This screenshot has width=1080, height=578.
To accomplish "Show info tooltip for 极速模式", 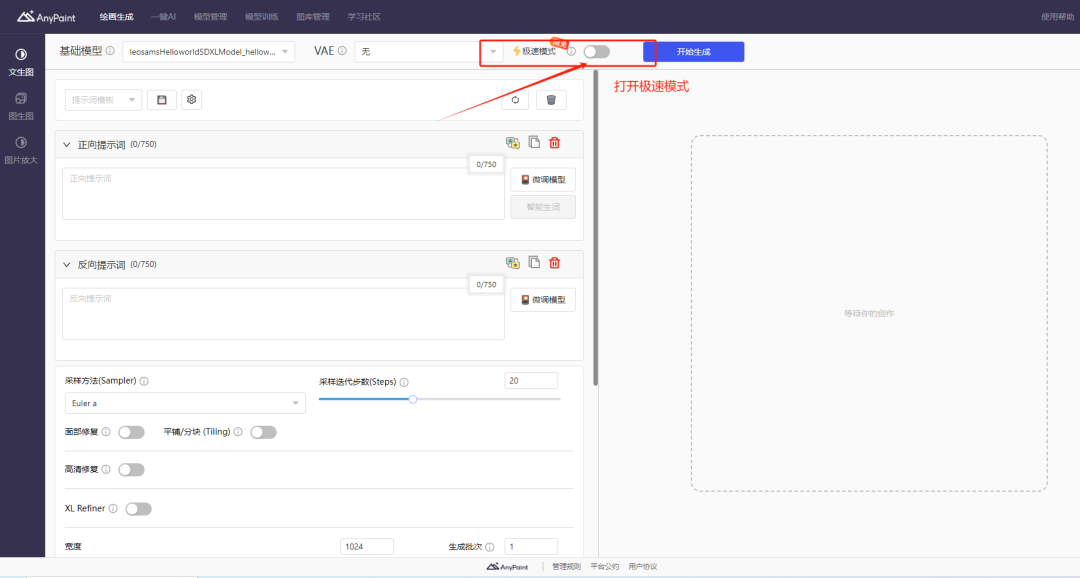I will pos(571,52).
